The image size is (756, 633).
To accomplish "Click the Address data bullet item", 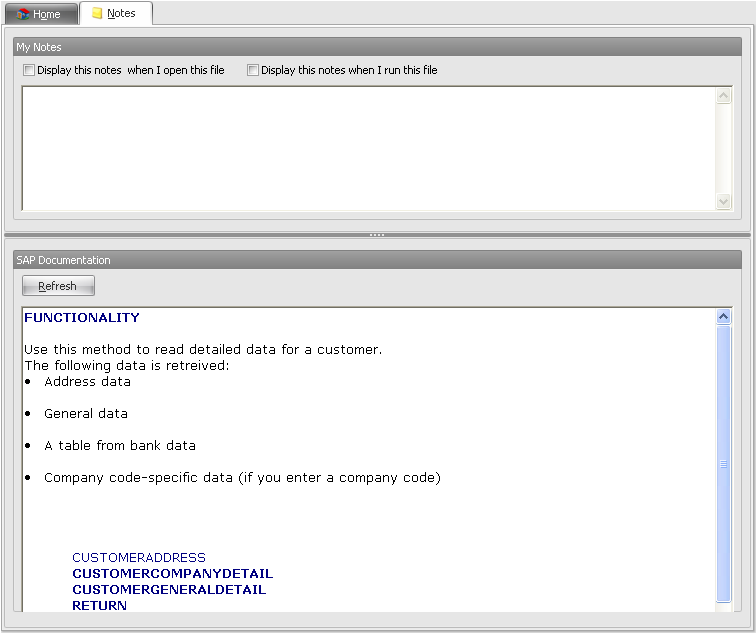I will click(x=87, y=382).
